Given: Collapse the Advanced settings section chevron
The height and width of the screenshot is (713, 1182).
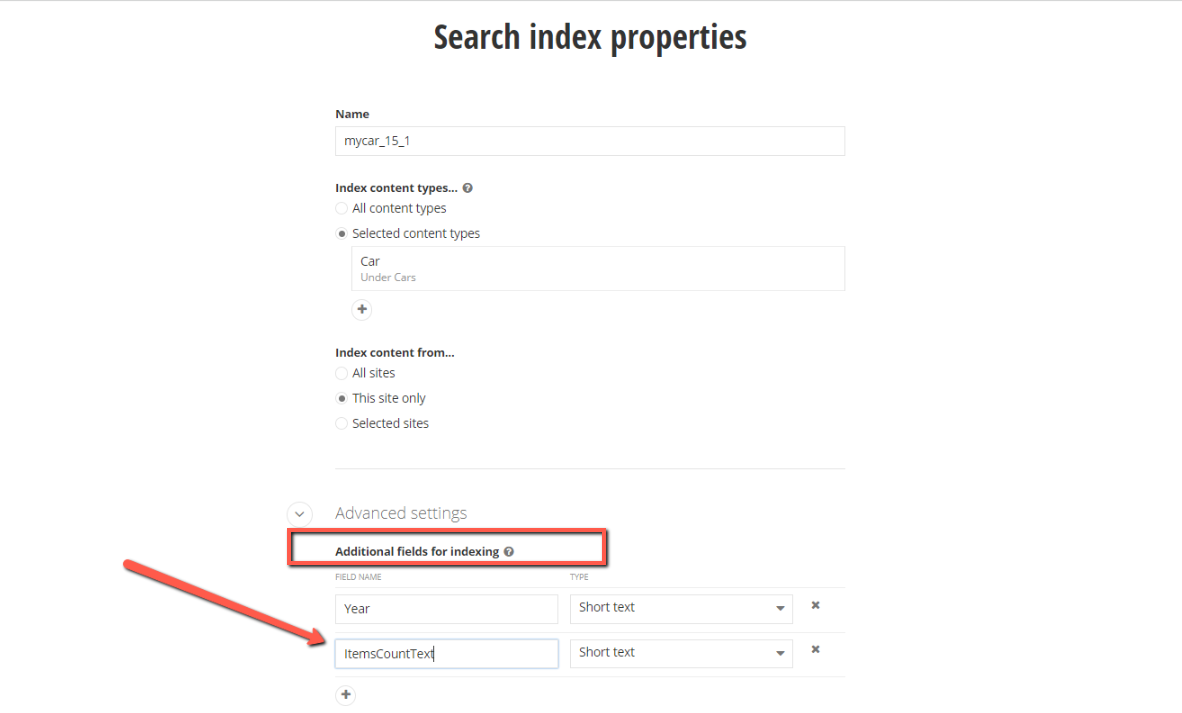Looking at the screenshot, I should (x=300, y=514).
